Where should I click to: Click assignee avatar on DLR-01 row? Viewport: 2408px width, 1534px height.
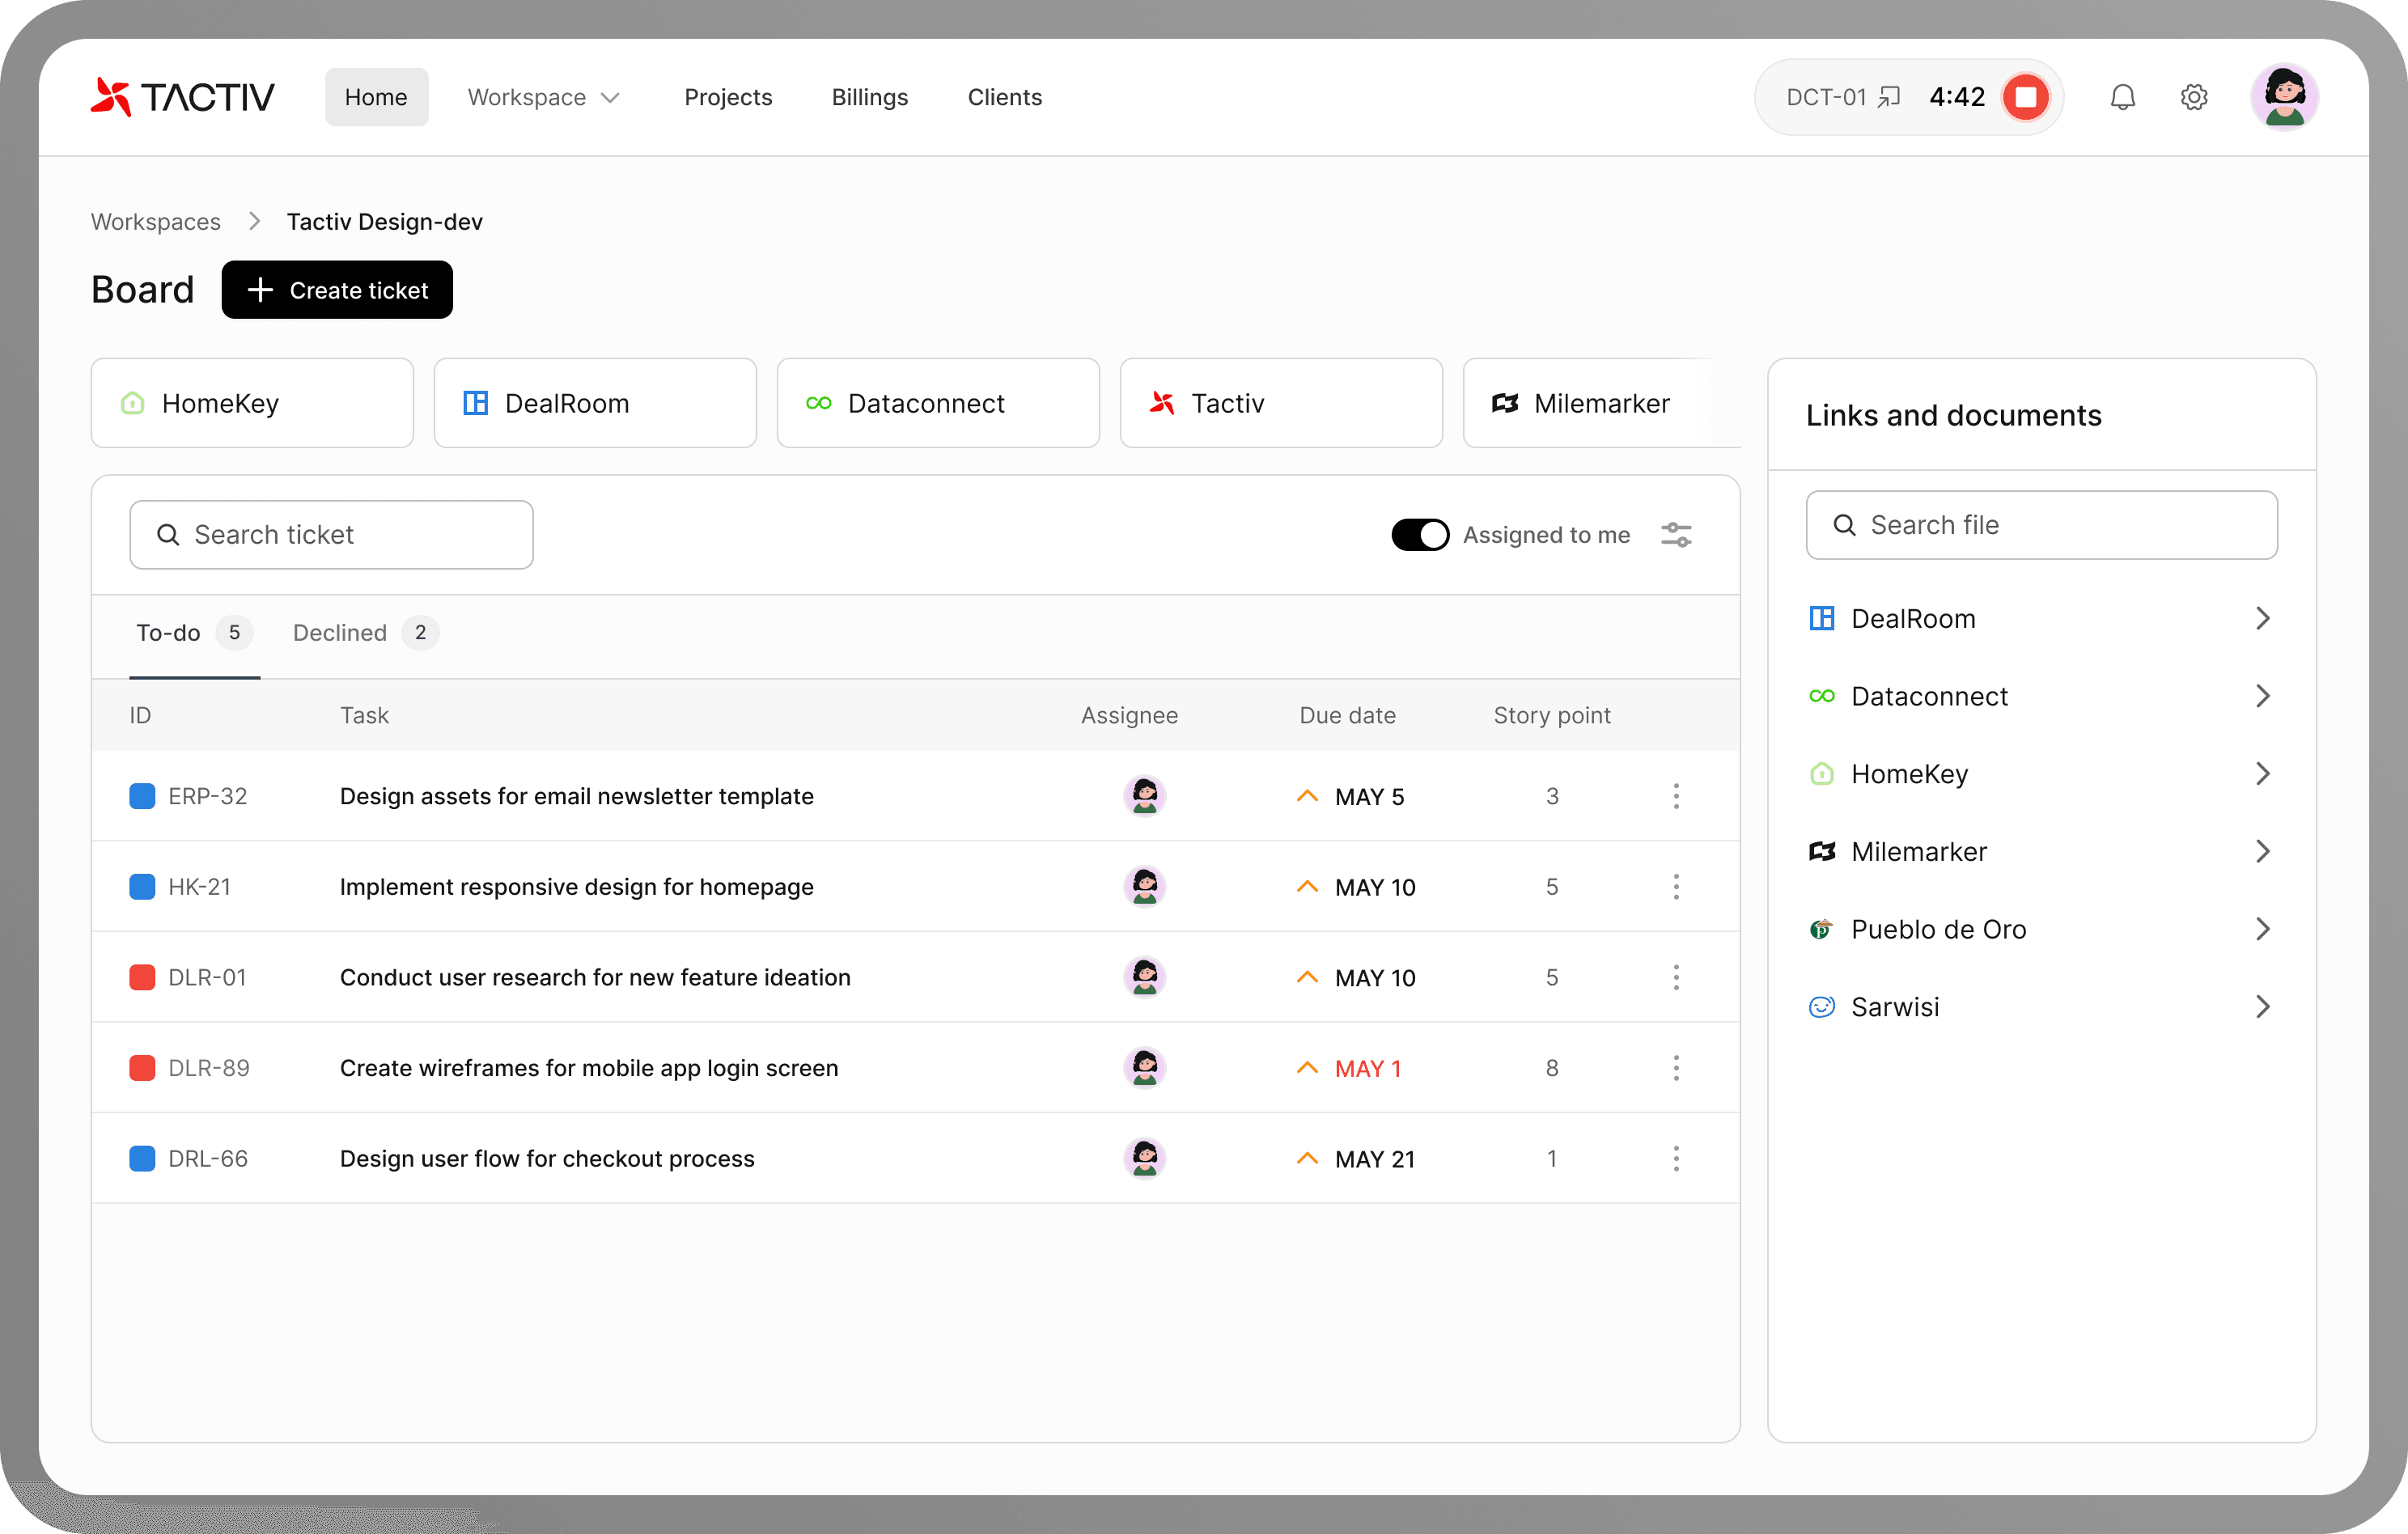(1145, 977)
